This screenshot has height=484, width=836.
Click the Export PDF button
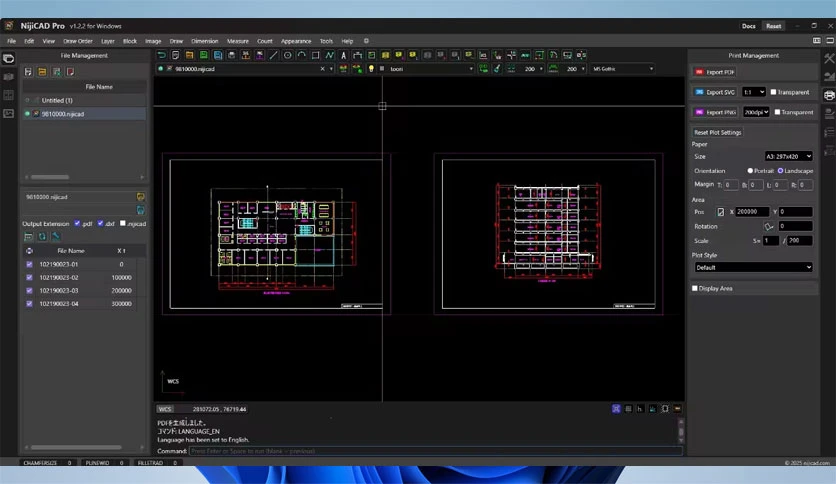715,72
